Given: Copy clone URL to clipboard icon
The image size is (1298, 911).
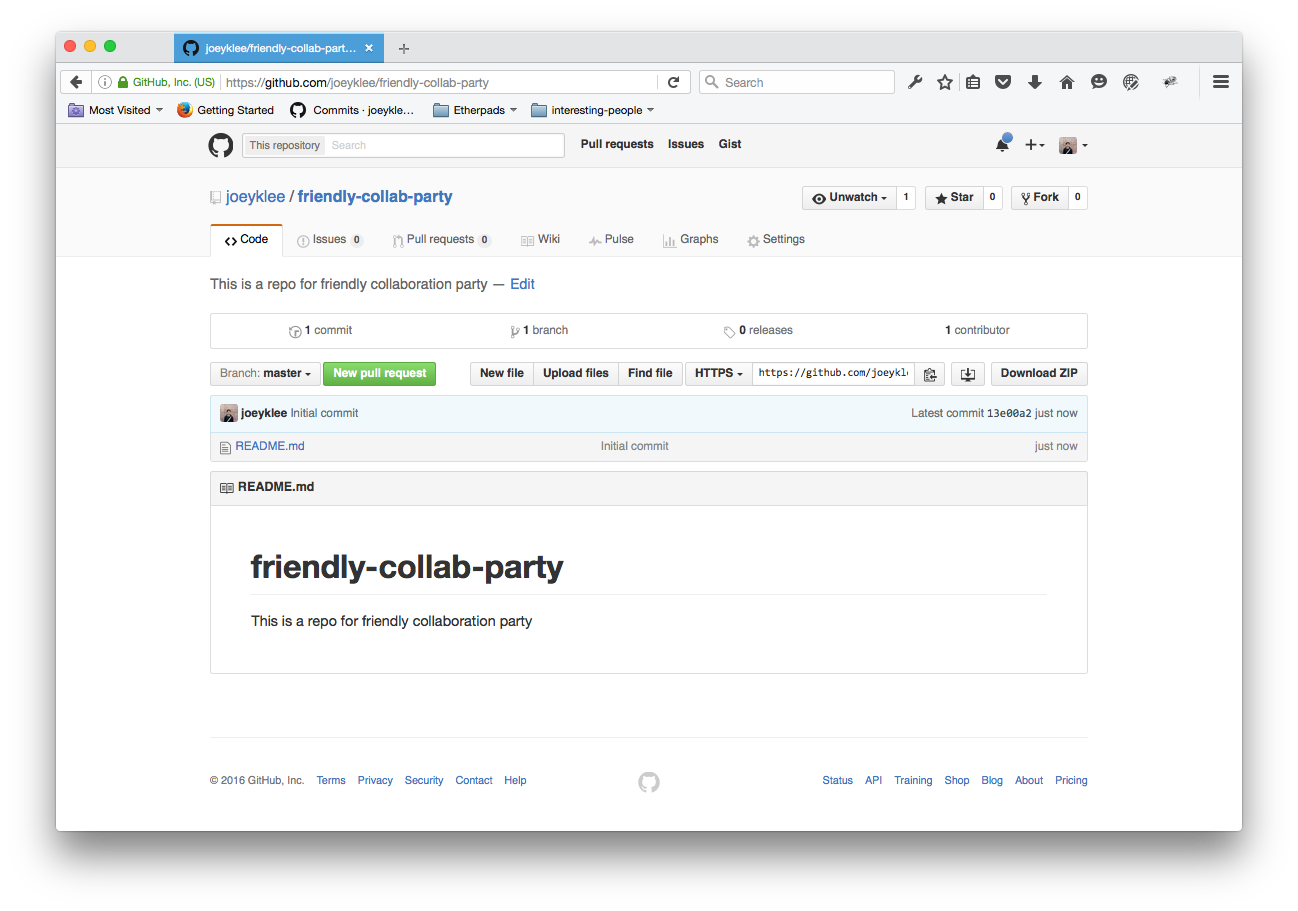Looking at the screenshot, I should 930,374.
